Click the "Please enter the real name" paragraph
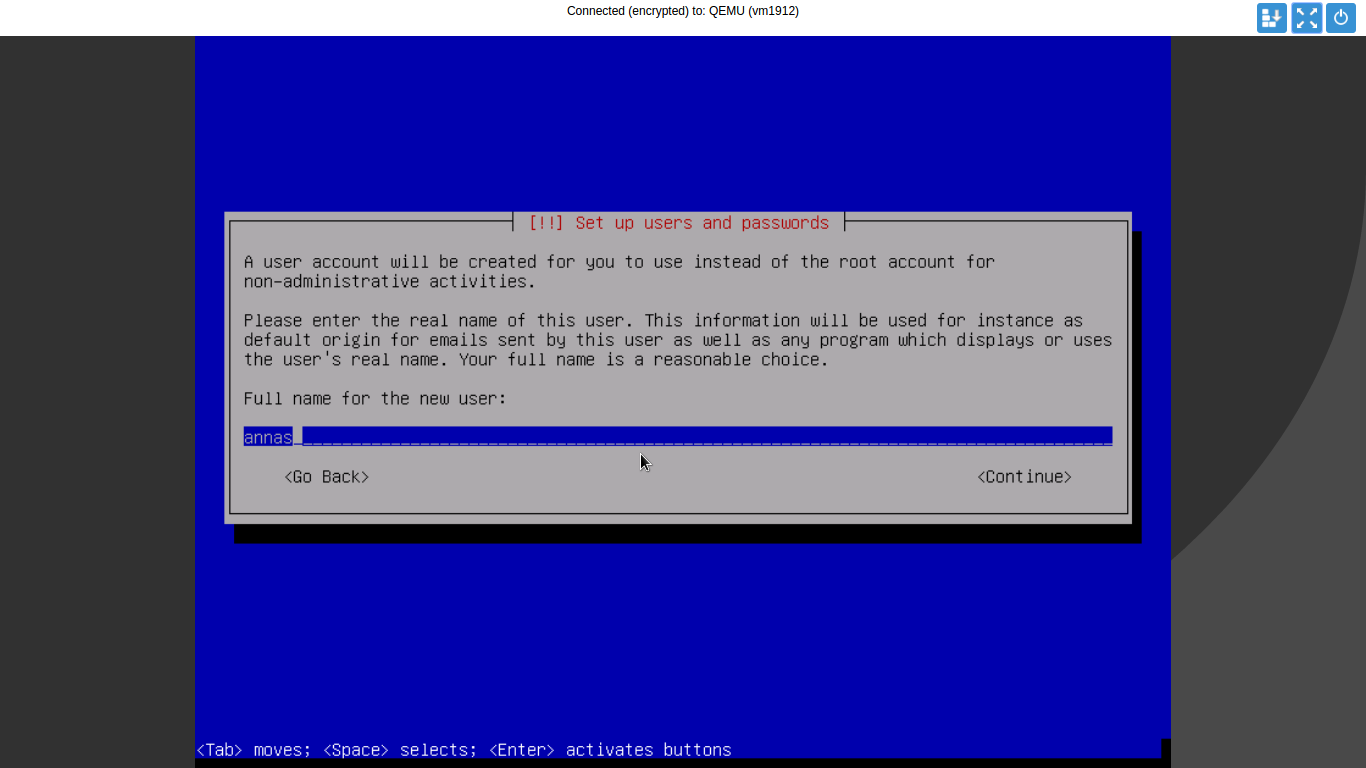Screen dimensions: 1366x768 pos(678,340)
